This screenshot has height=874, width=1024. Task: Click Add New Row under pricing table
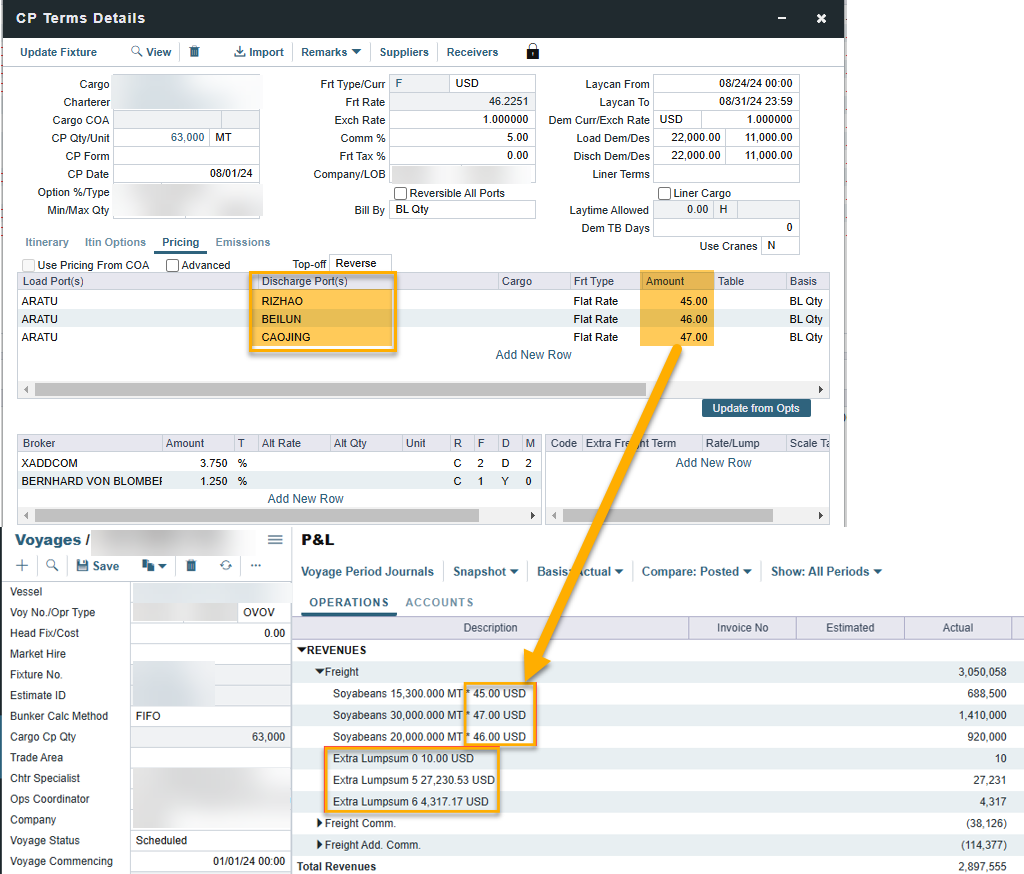533,355
